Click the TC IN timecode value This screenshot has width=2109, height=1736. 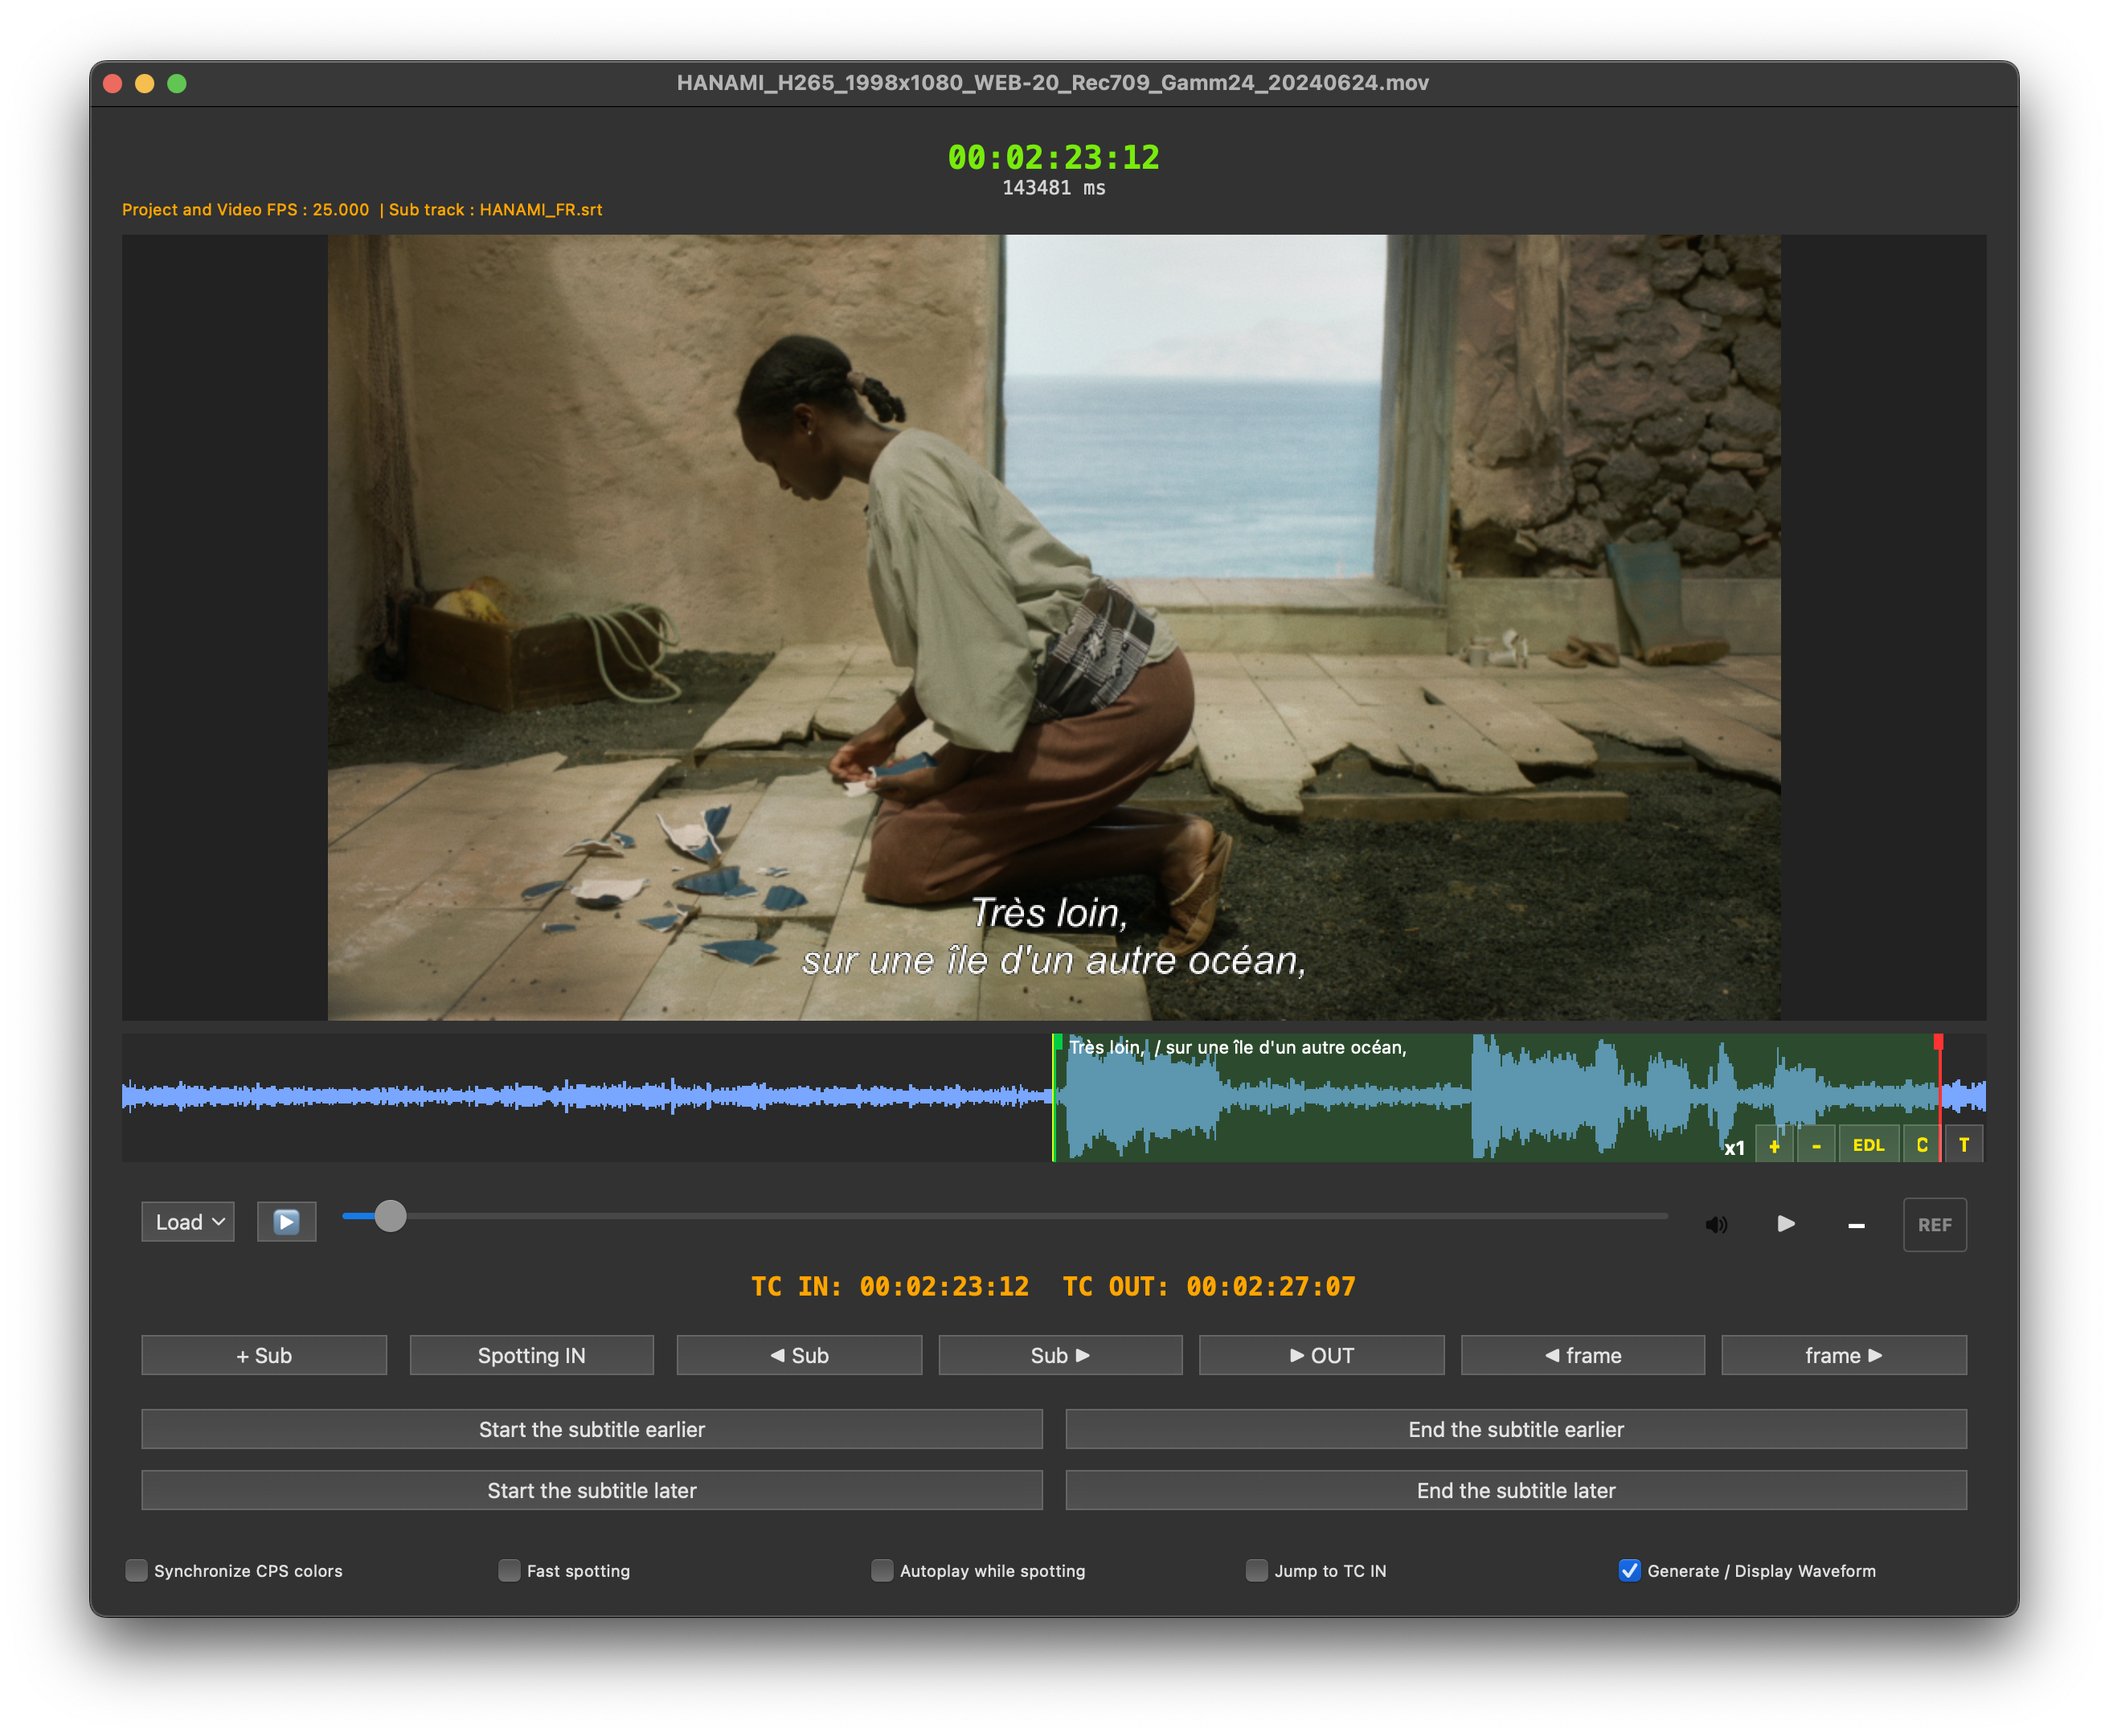tap(944, 1287)
